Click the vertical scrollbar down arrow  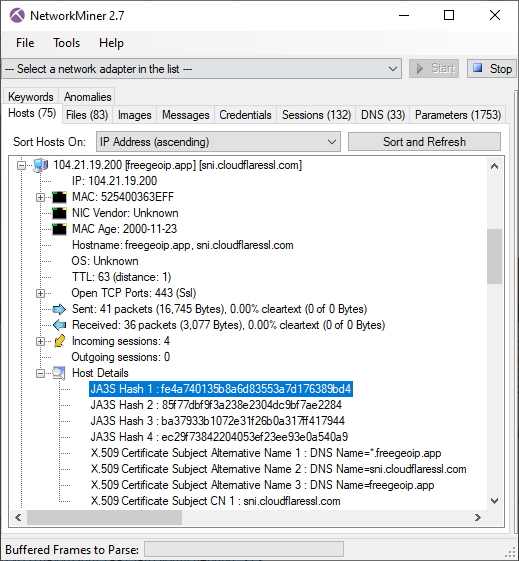point(494,501)
